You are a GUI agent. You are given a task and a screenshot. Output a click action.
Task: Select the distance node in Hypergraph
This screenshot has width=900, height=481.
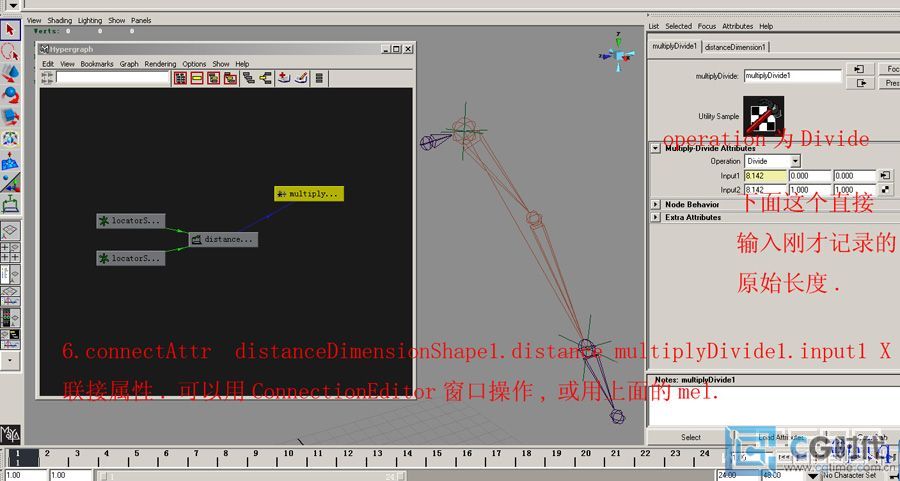click(223, 239)
